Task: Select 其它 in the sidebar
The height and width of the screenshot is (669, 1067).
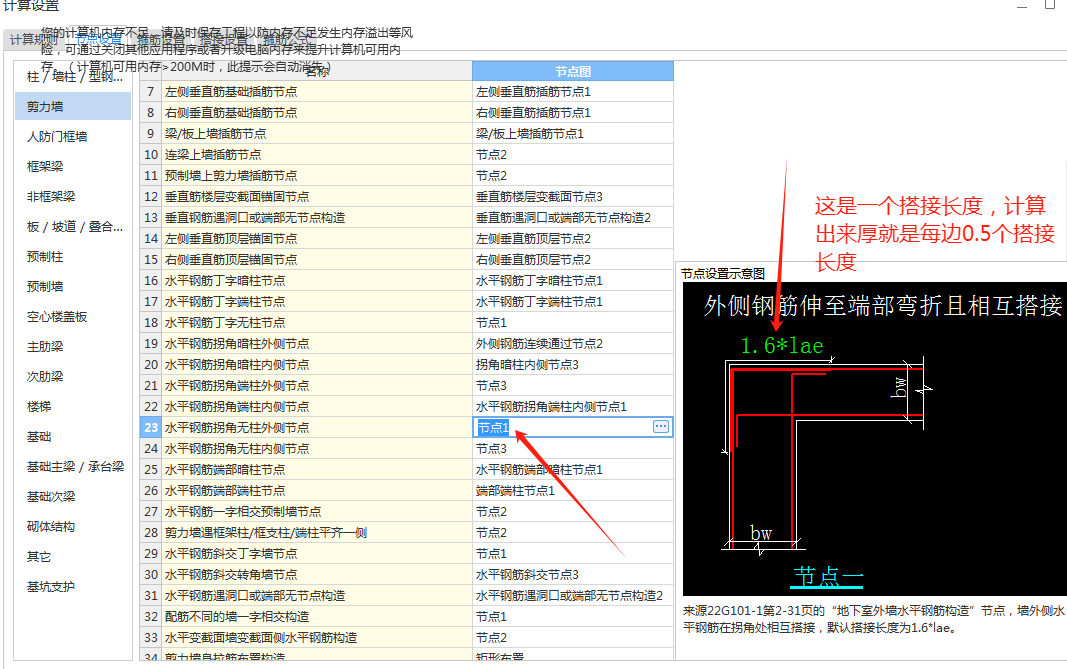Action: 73,556
